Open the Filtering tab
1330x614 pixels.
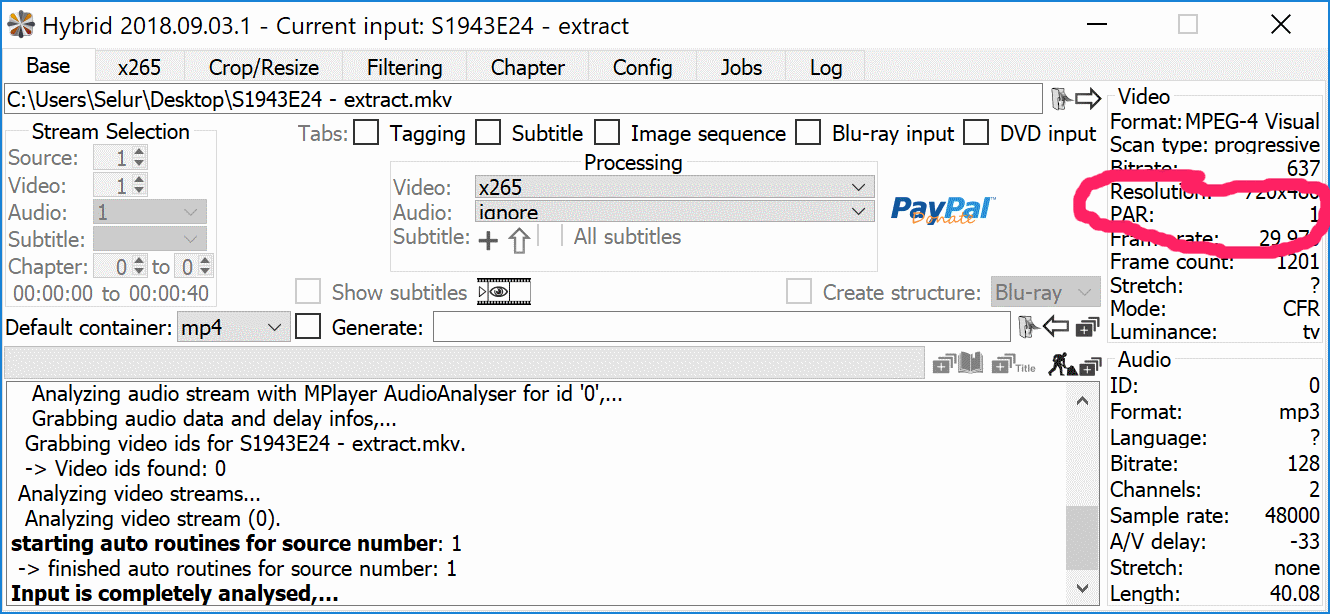404,68
